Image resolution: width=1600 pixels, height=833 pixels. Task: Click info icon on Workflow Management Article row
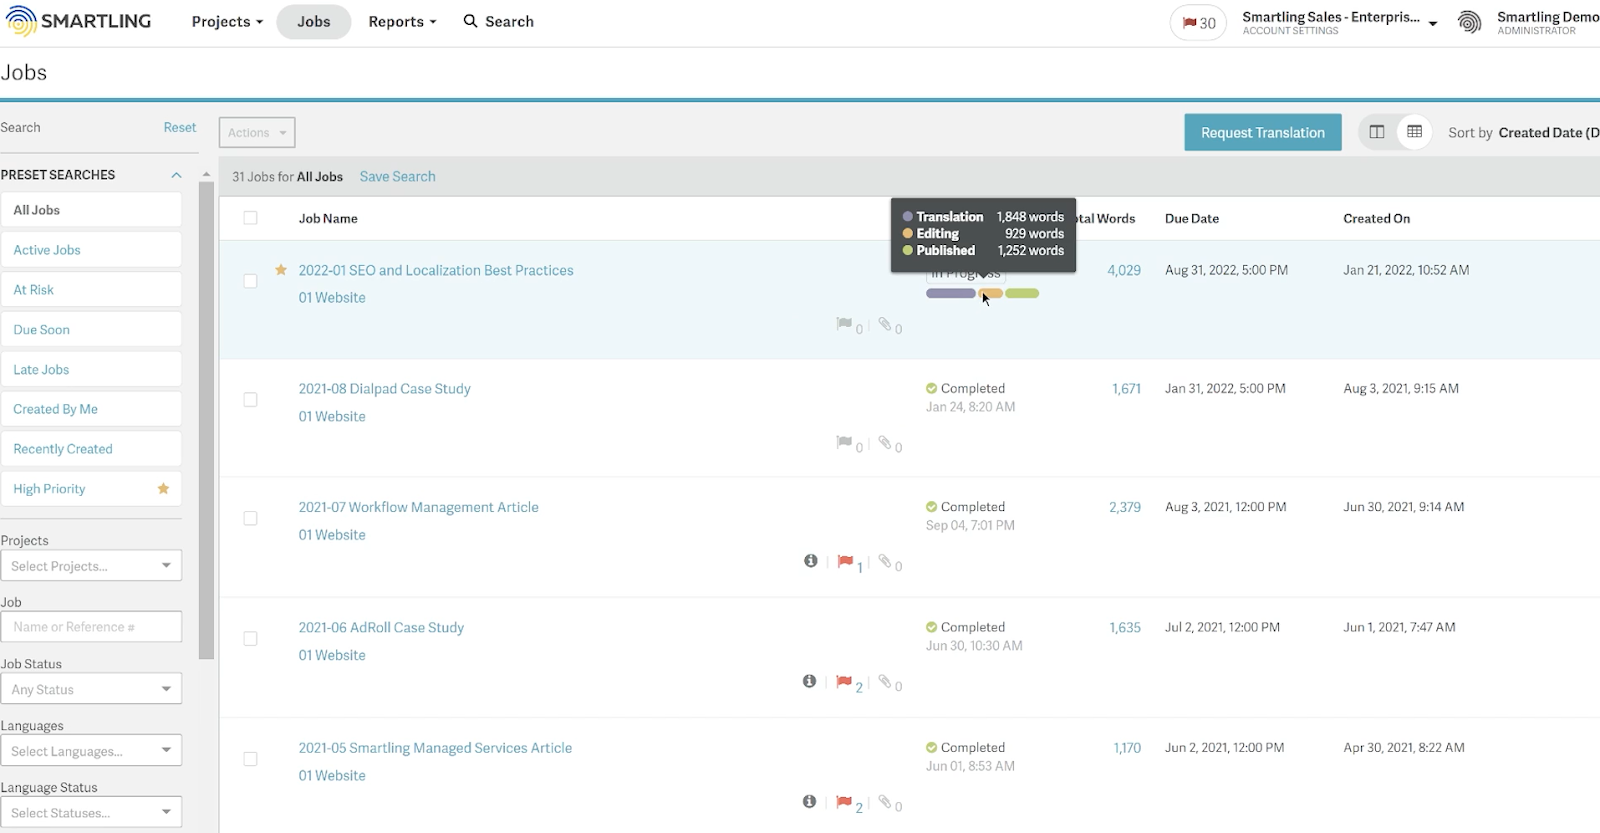(811, 561)
